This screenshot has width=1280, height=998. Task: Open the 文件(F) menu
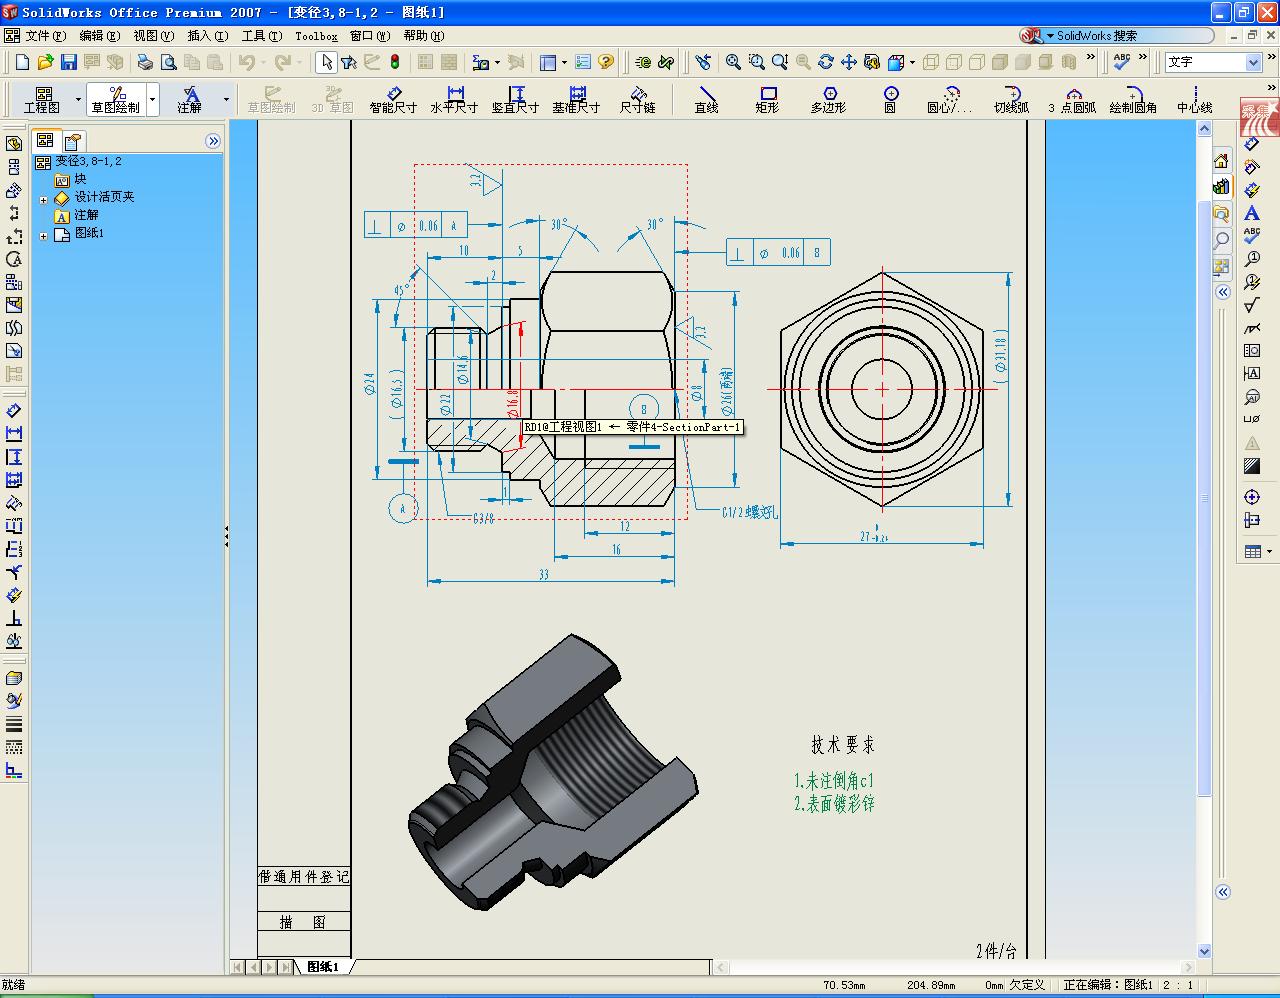click(x=45, y=36)
